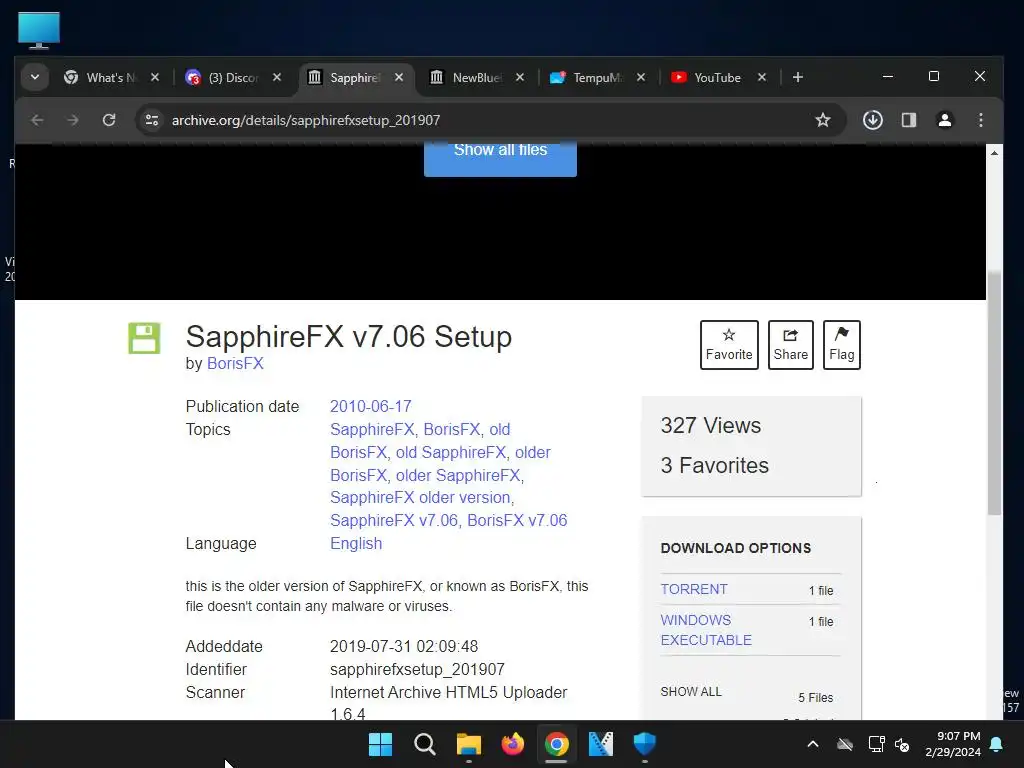Click the cloud sync tray icon
Image resolution: width=1024 pixels, height=768 pixels.
(845, 744)
